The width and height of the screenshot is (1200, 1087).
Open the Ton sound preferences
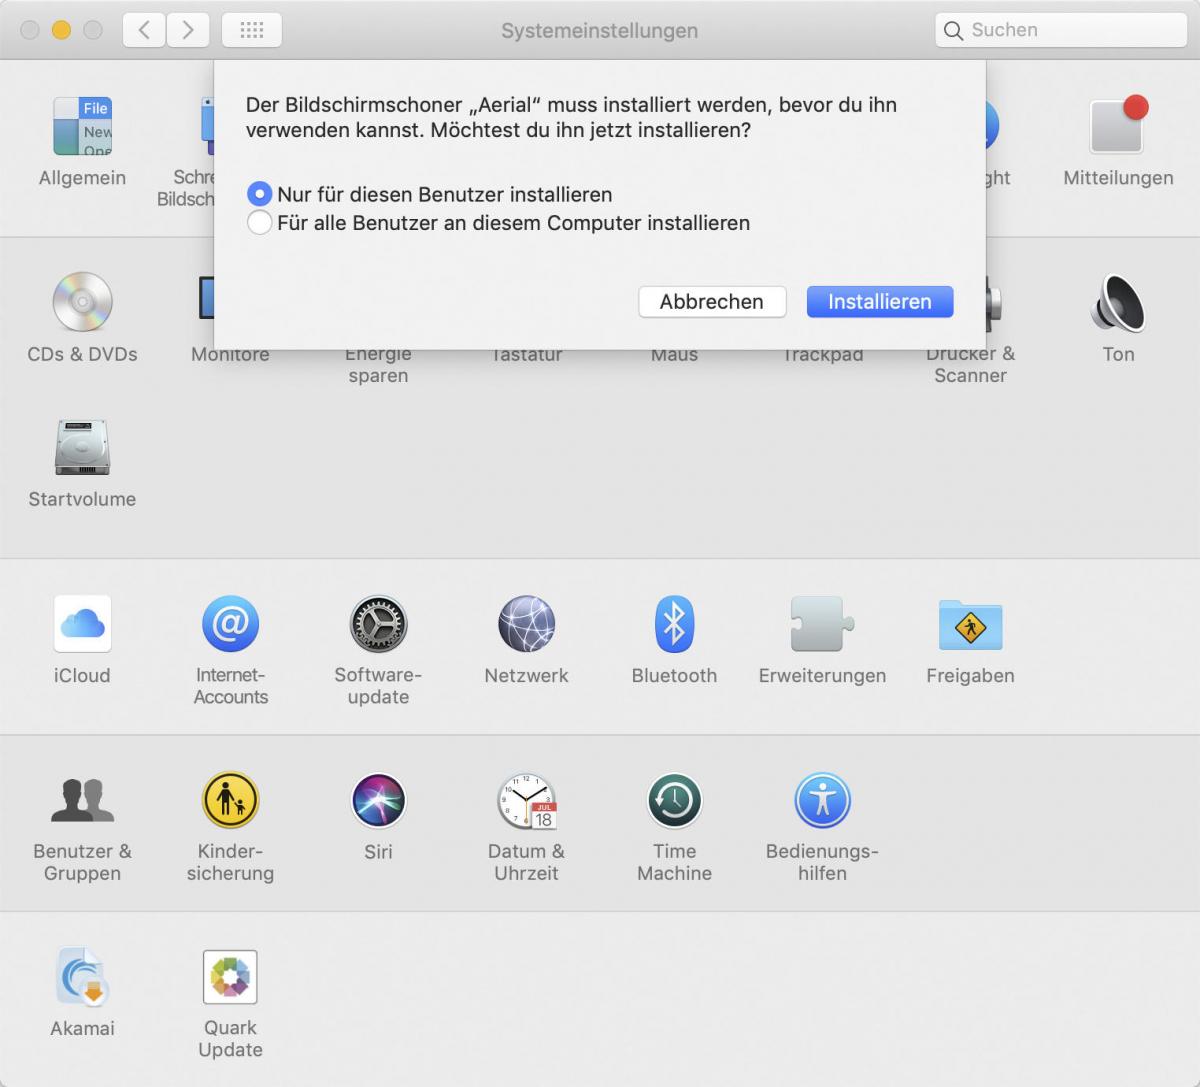1118,302
